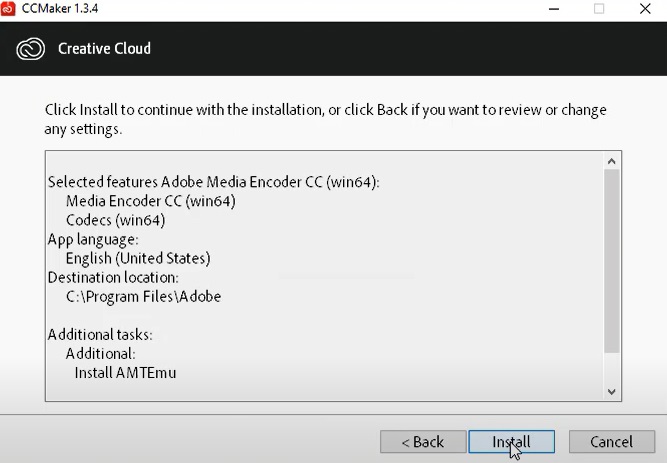Go back with the Back button

[x=422, y=441]
